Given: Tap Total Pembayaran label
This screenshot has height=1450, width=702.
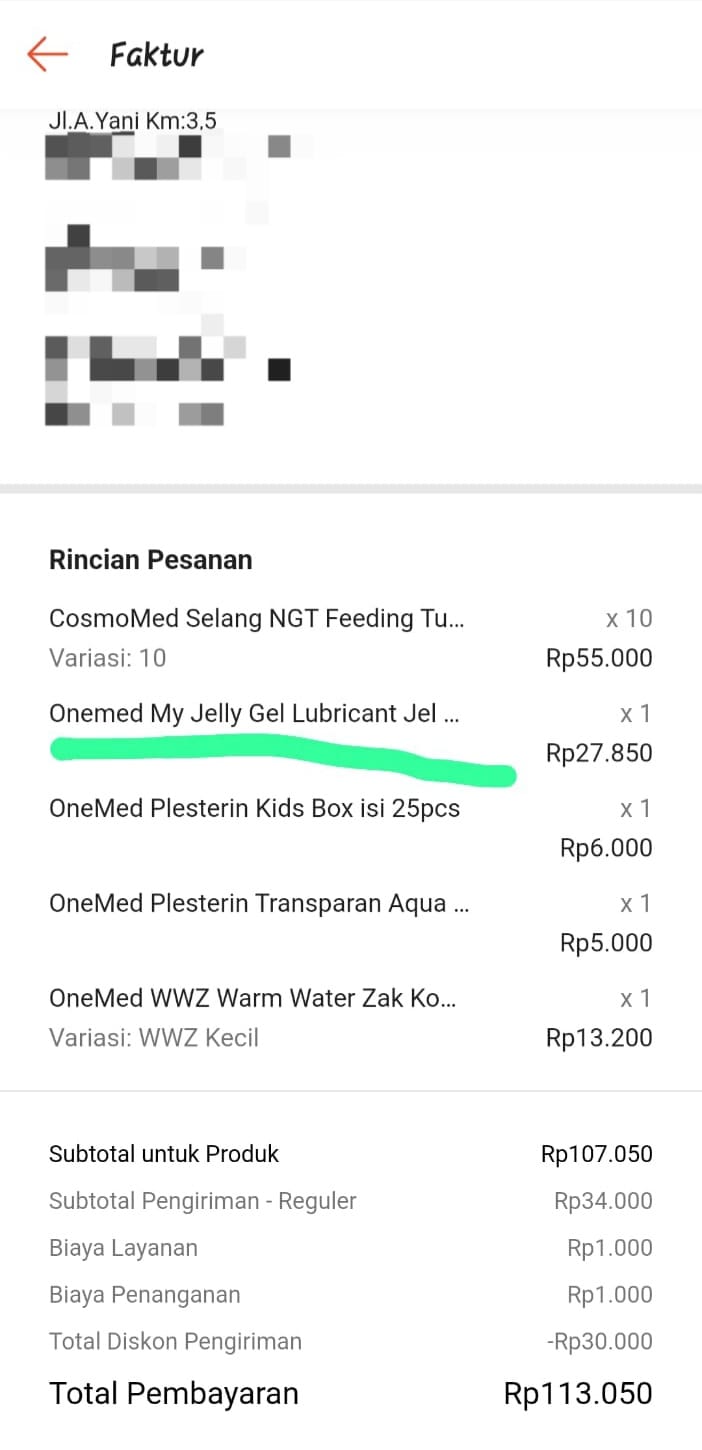Looking at the screenshot, I should pyautogui.click(x=174, y=1393).
